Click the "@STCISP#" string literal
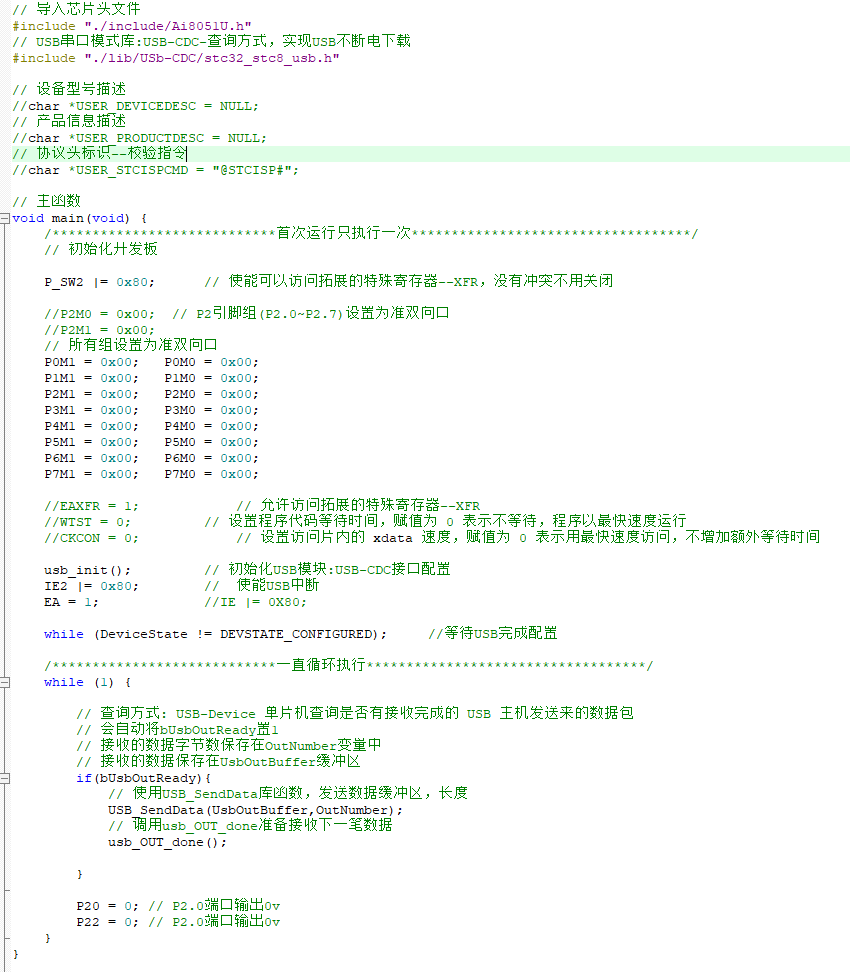This screenshot has width=850, height=972. click(251, 170)
